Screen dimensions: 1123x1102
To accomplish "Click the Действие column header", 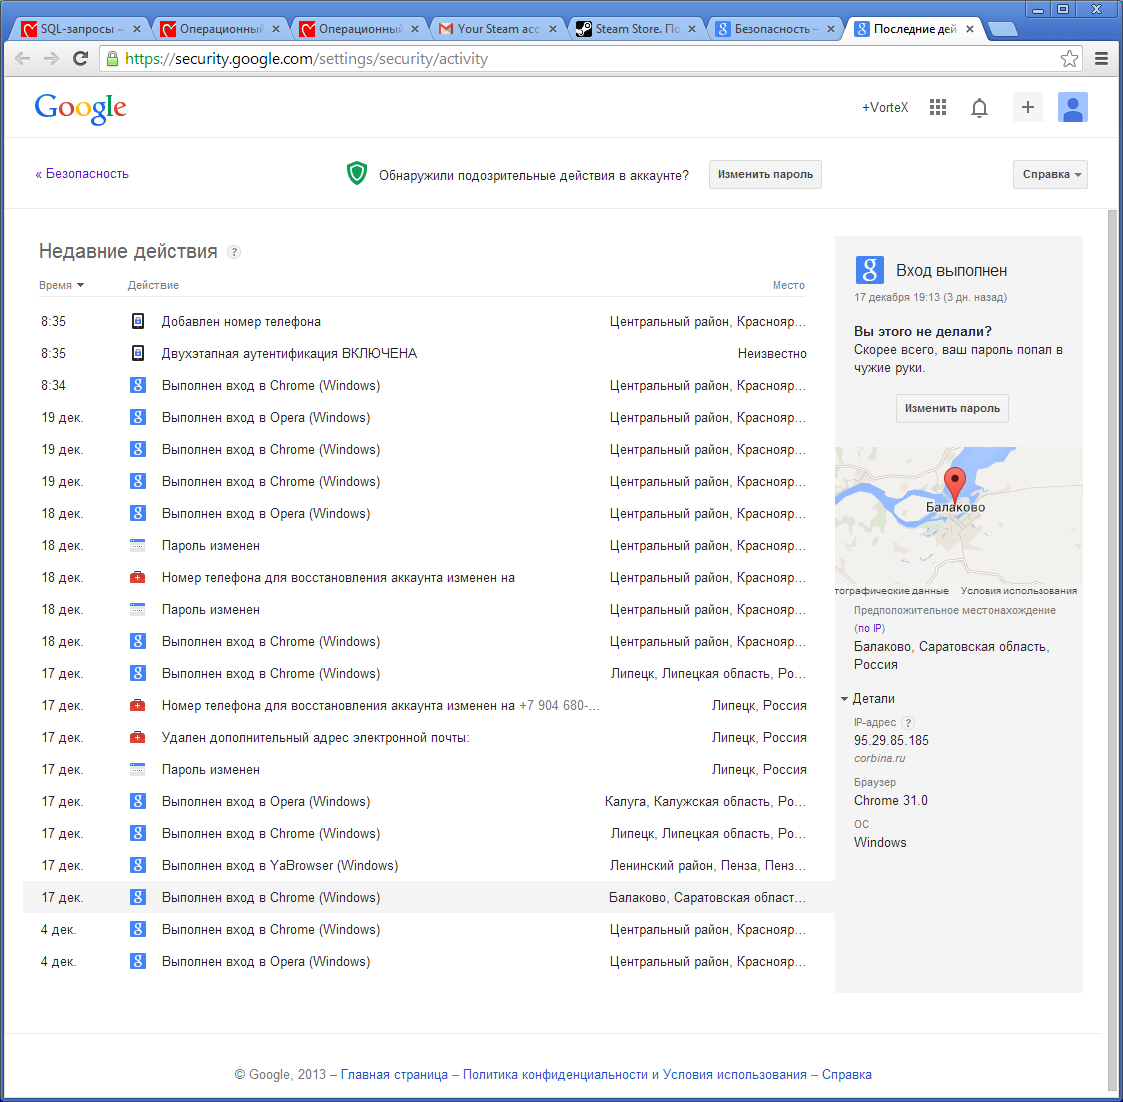I will (153, 285).
